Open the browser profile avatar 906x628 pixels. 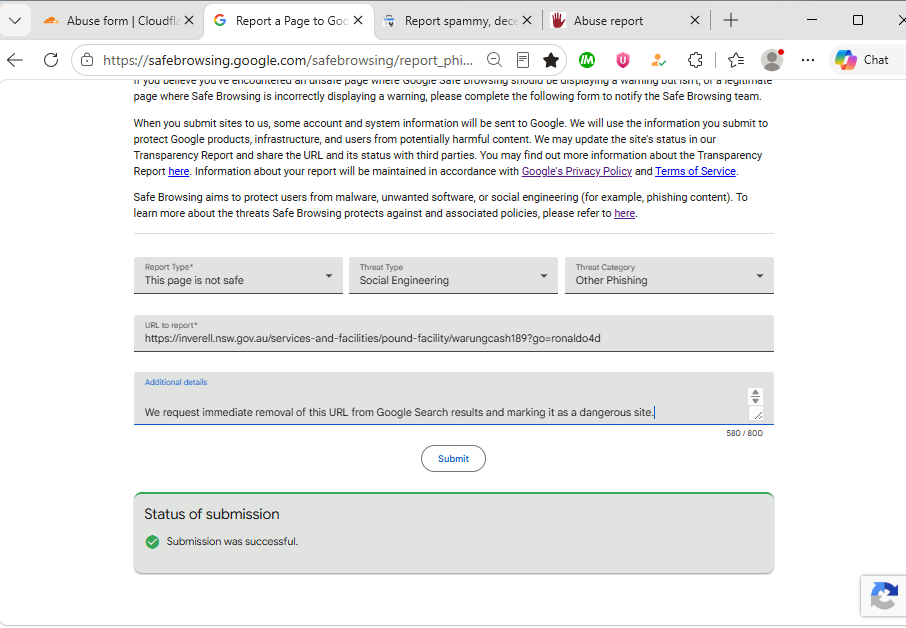click(772, 60)
